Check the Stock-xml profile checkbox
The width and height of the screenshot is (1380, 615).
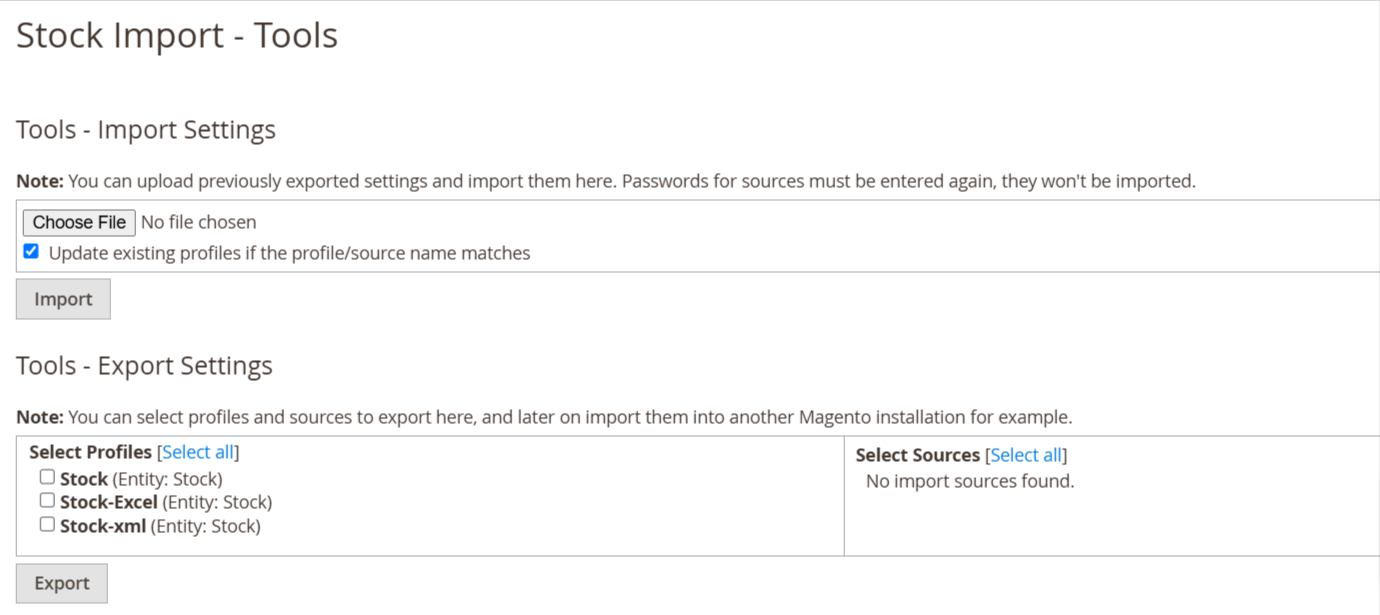coord(47,524)
